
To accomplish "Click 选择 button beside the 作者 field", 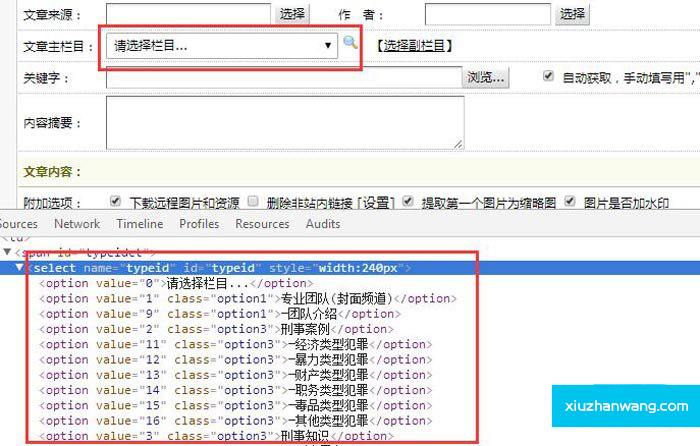I will [572, 14].
